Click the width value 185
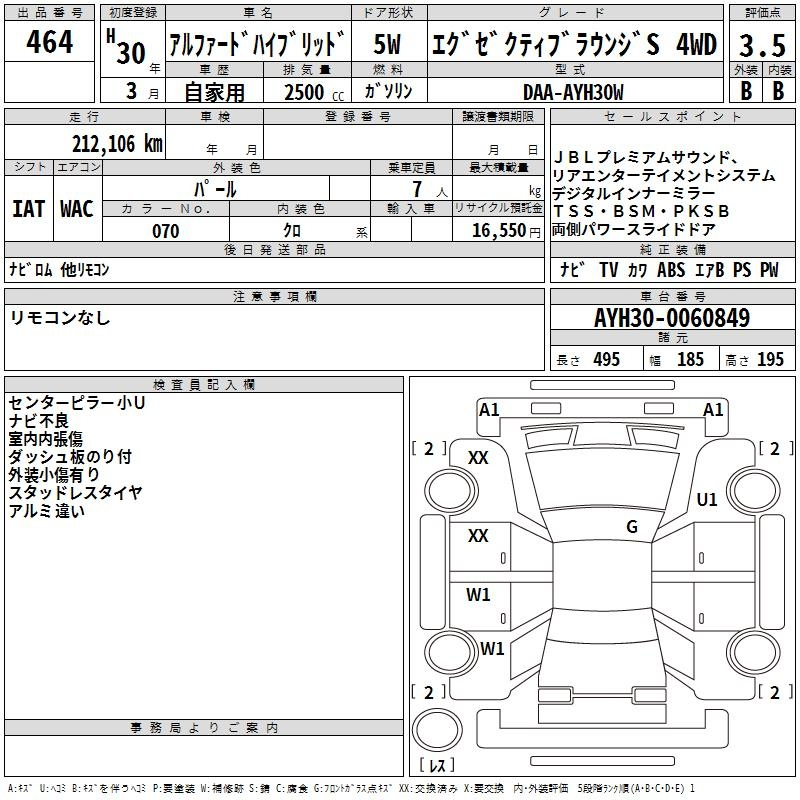Image resolution: width=800 pixels, height=800 pixels. 690,359
